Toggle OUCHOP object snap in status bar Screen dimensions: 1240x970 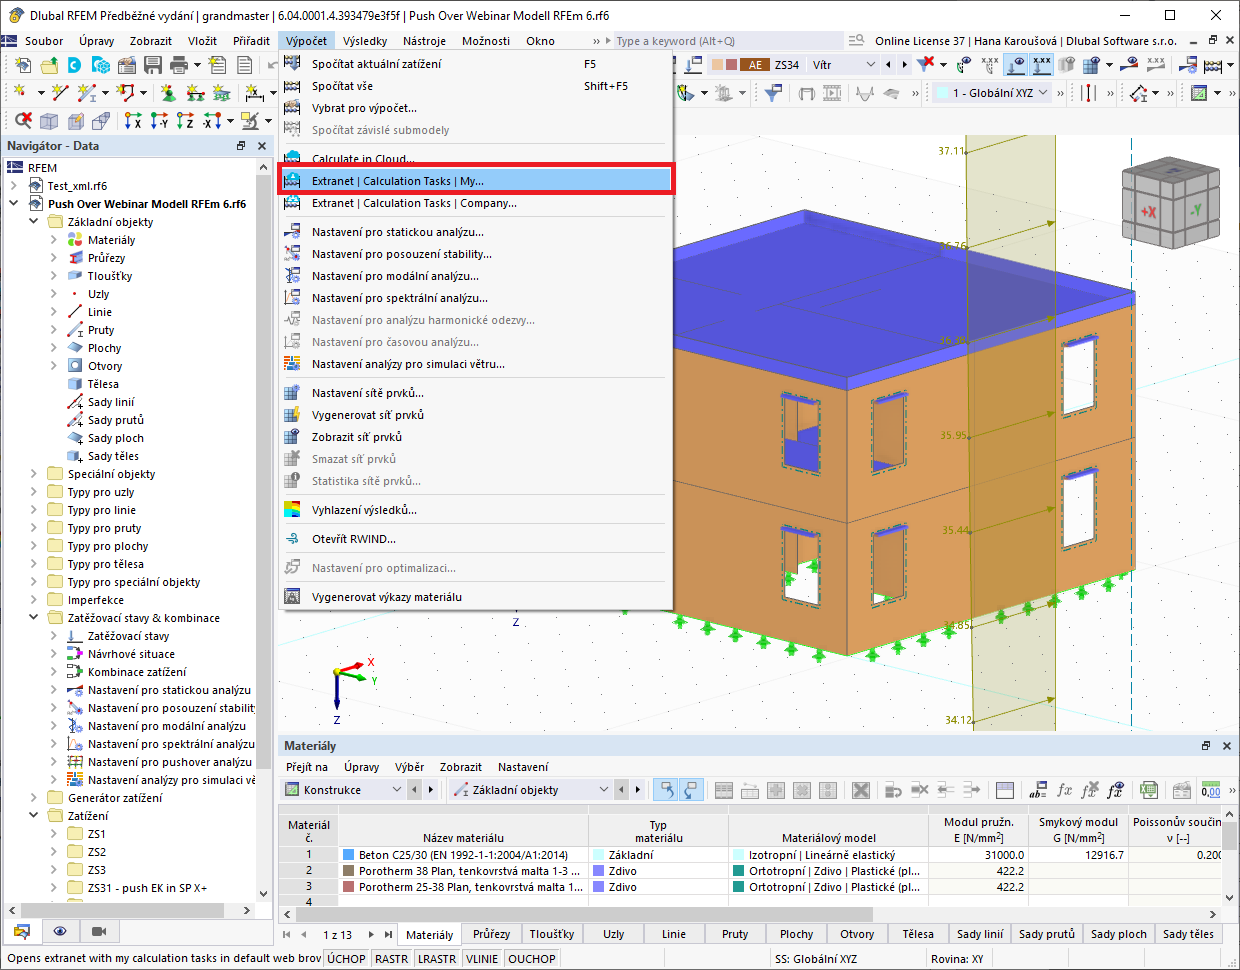tap(532, 958)
